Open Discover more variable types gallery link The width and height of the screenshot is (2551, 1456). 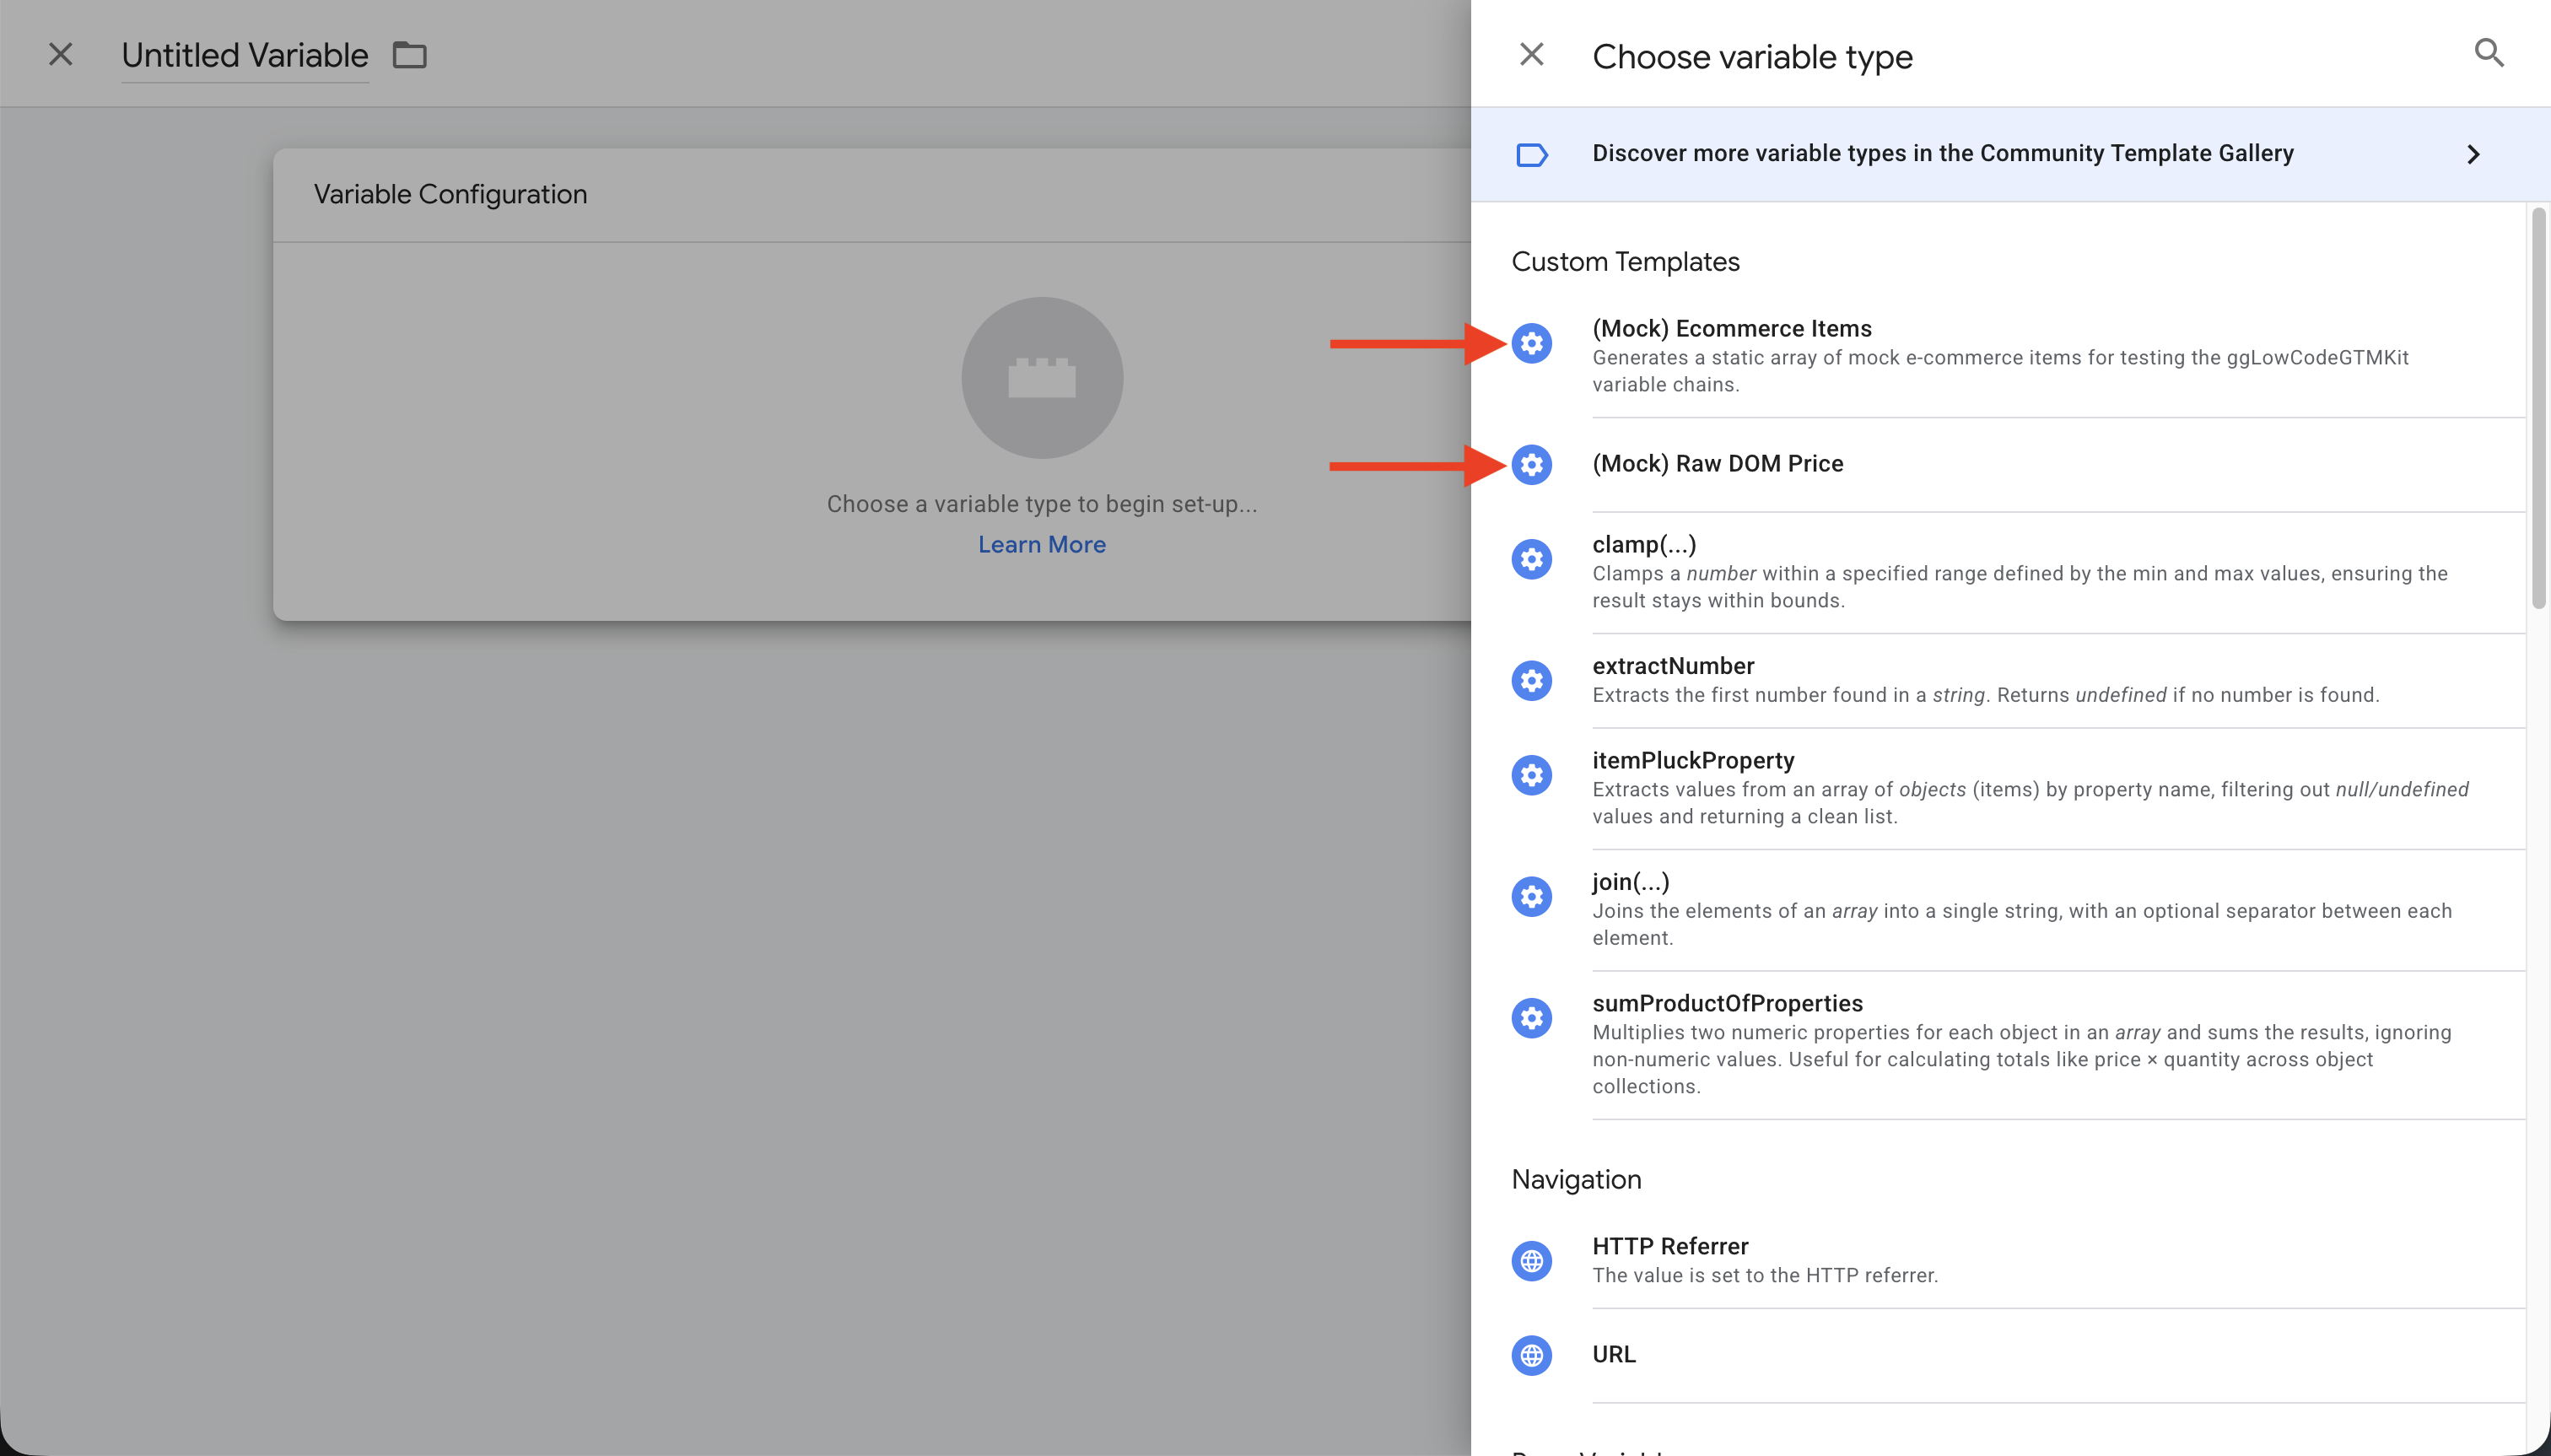[2010, 155]
